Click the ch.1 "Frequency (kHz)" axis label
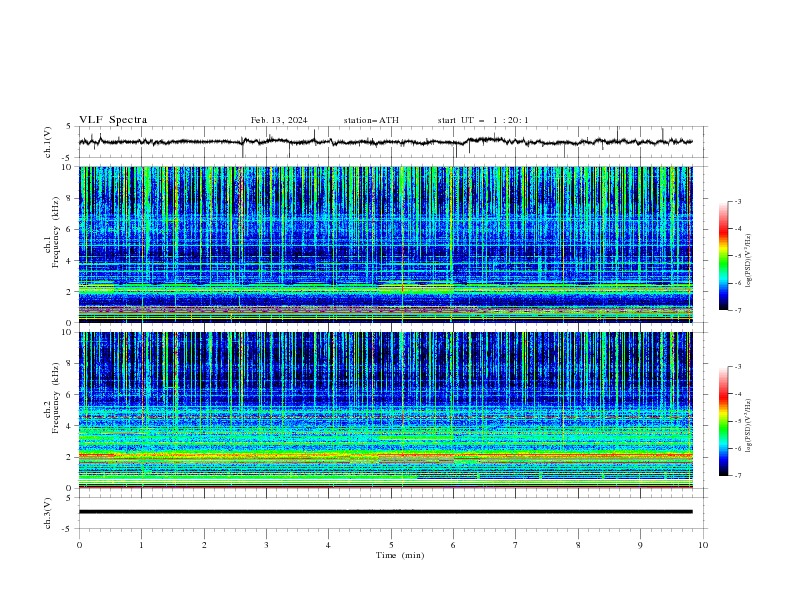The image size is (792, 612). coord(56,233)
